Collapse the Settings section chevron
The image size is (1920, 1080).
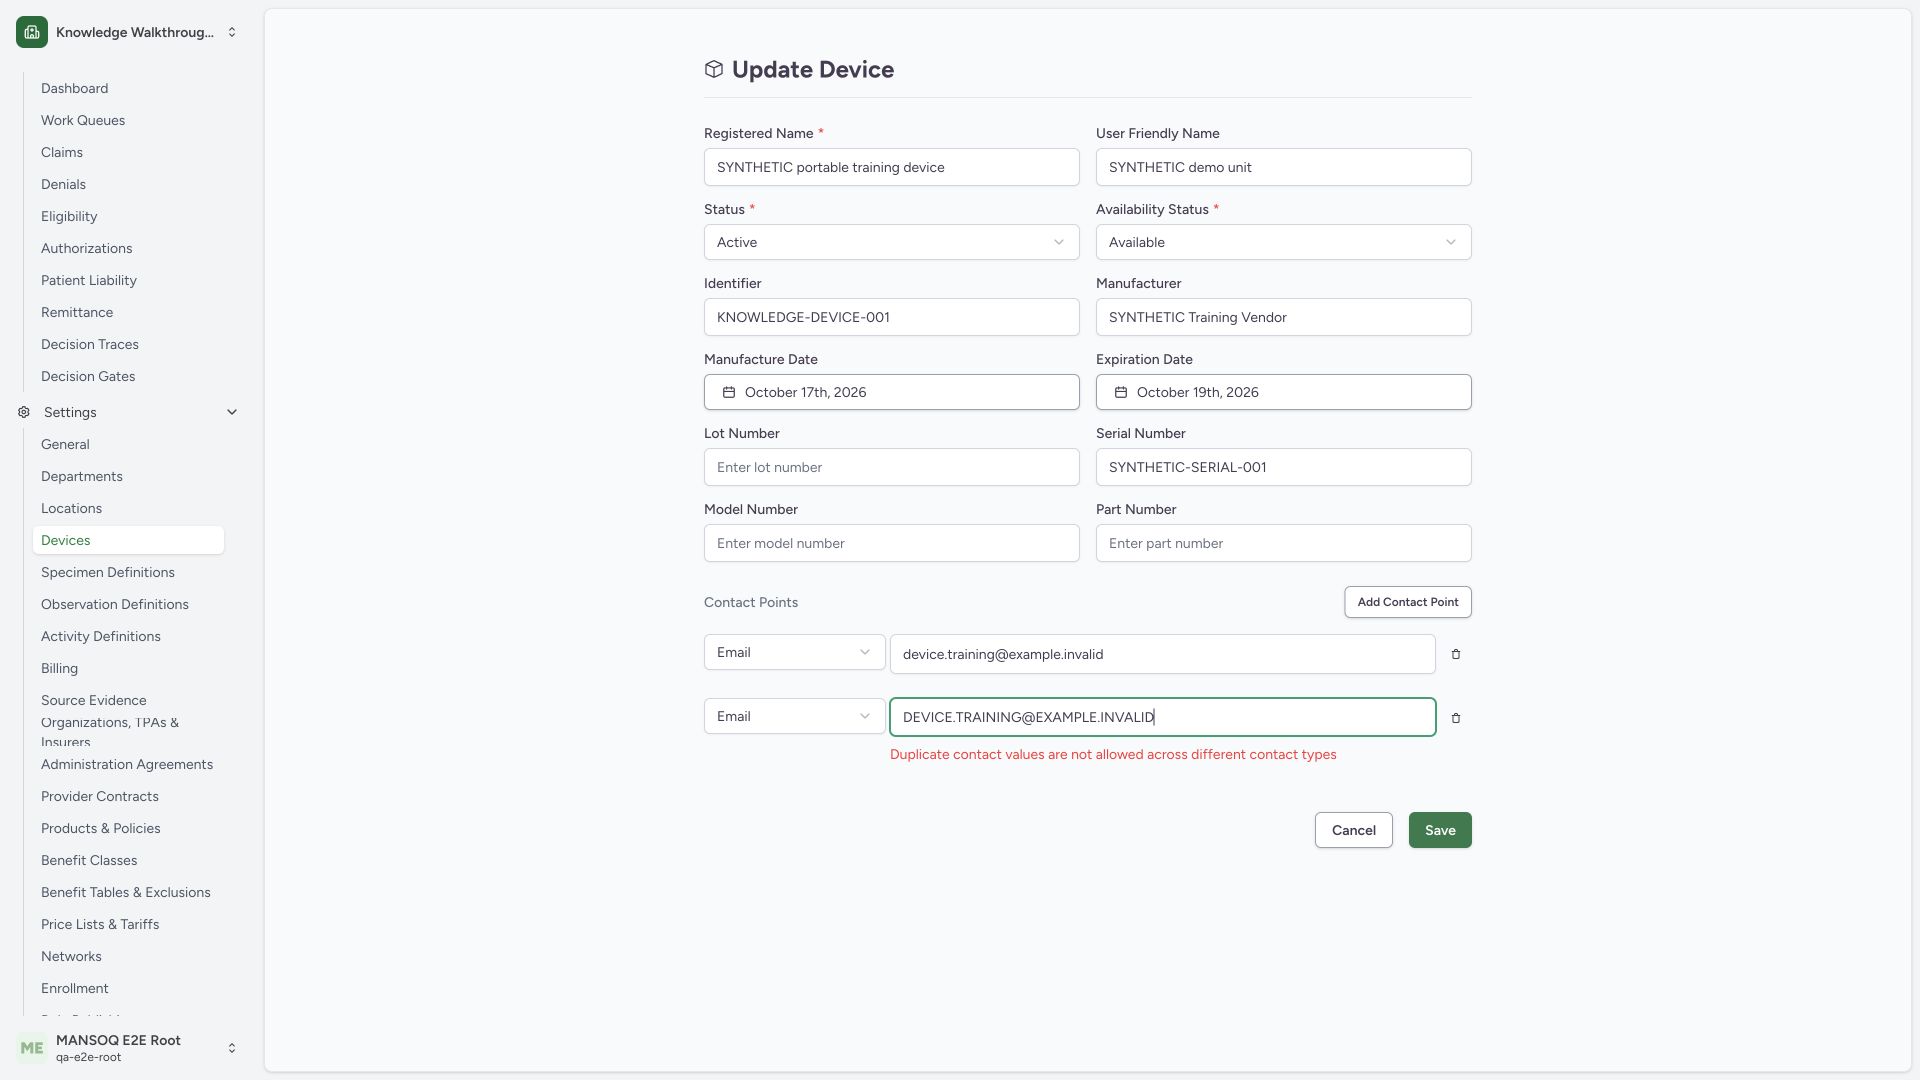click(232, 412)
